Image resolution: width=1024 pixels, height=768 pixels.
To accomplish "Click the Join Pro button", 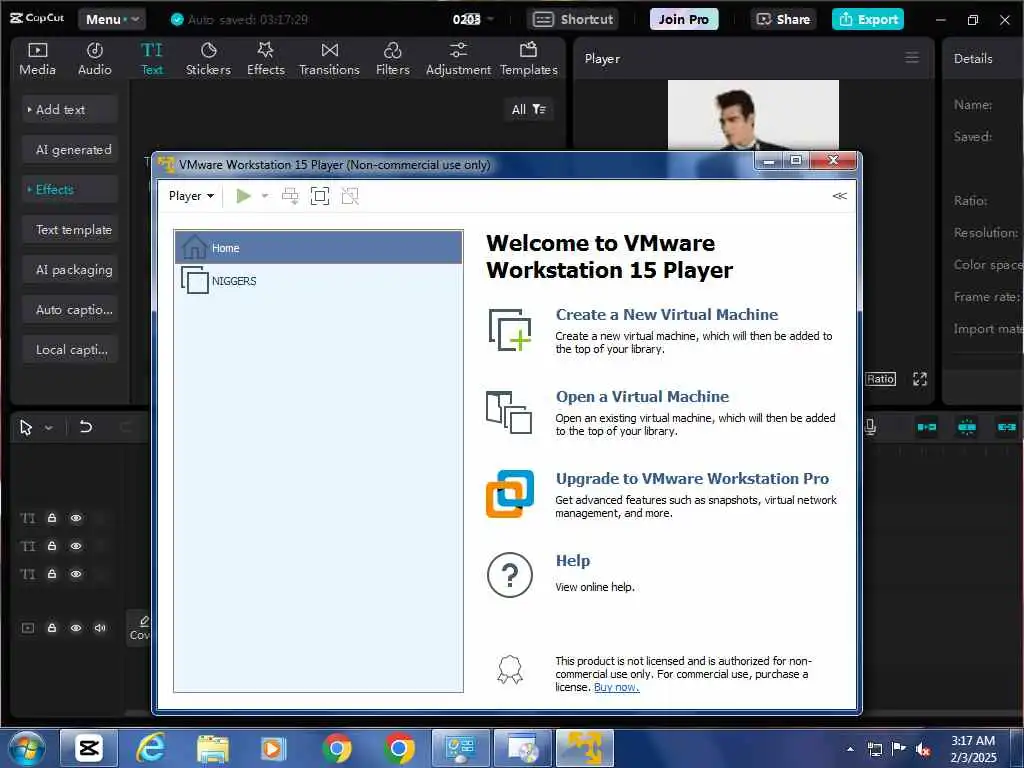I will pyautogui.click(x=683, y=19).
